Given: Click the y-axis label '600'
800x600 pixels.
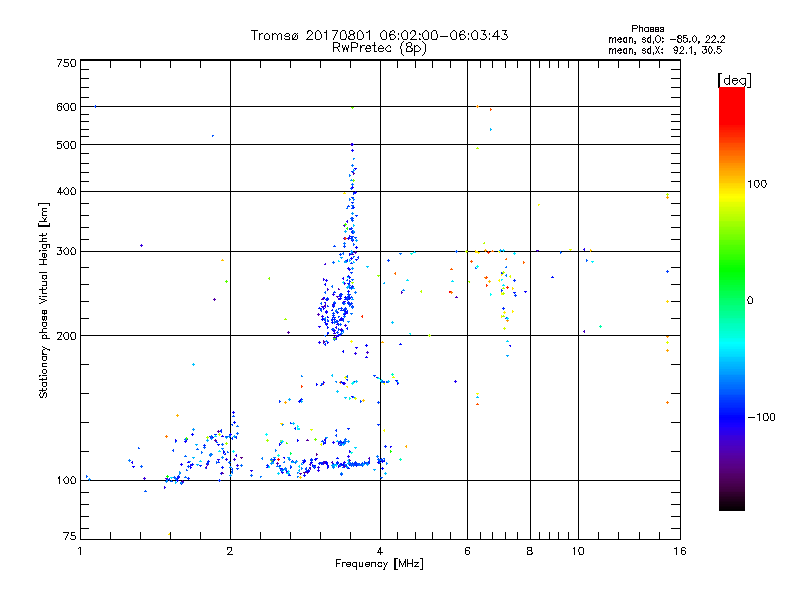Looking at the screenshot, I should 66,107.
